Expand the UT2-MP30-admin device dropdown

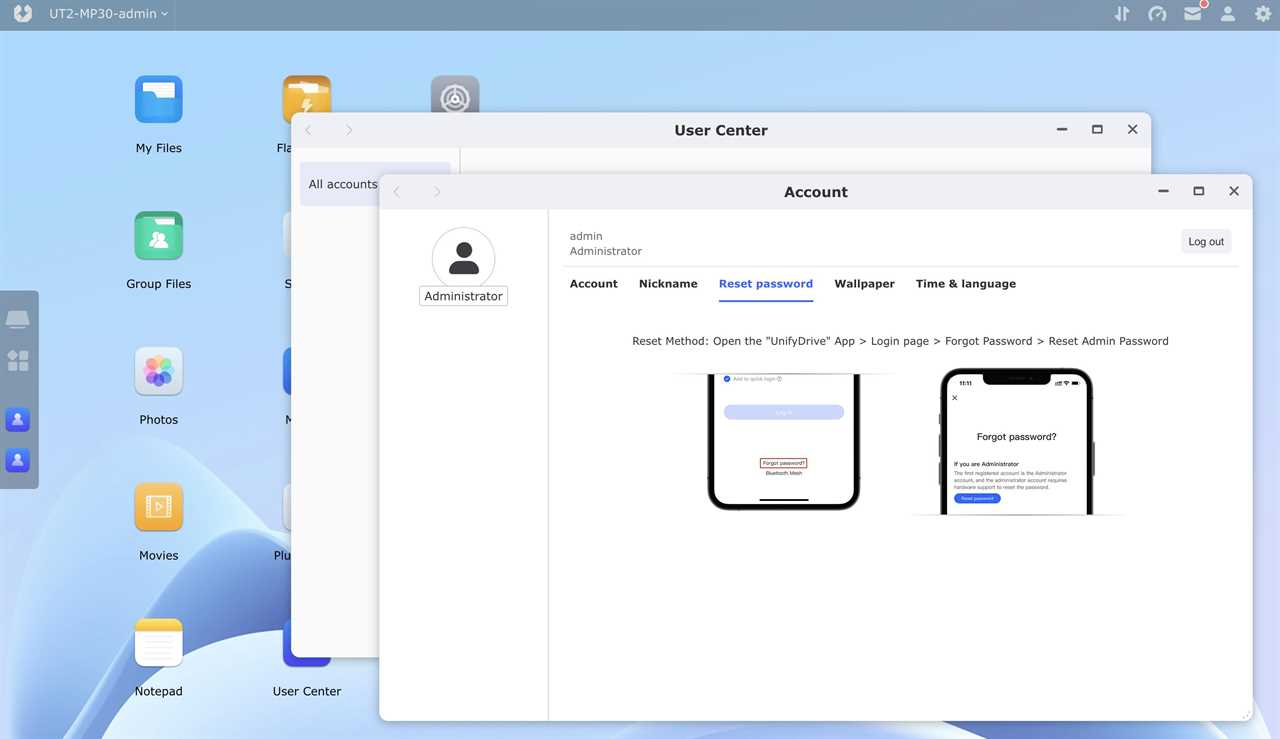(108, 14)
